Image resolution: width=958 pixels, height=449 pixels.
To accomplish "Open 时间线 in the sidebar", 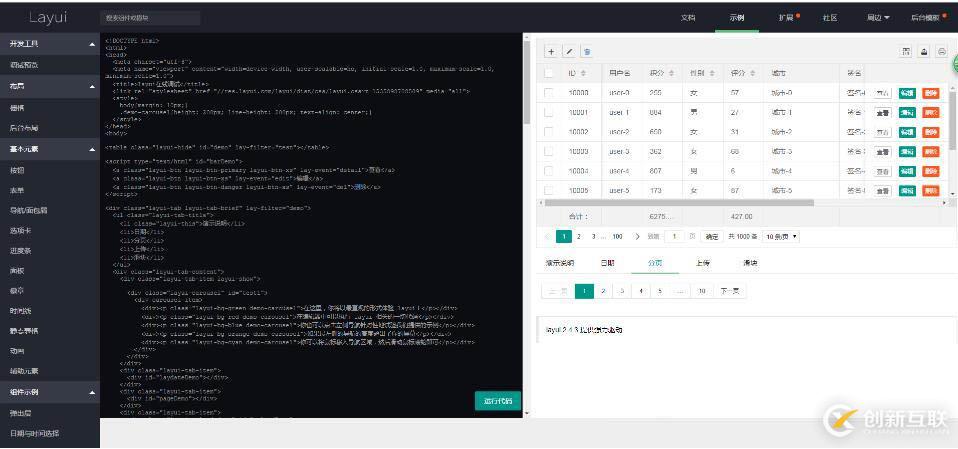I will click(x=20, y=311).
